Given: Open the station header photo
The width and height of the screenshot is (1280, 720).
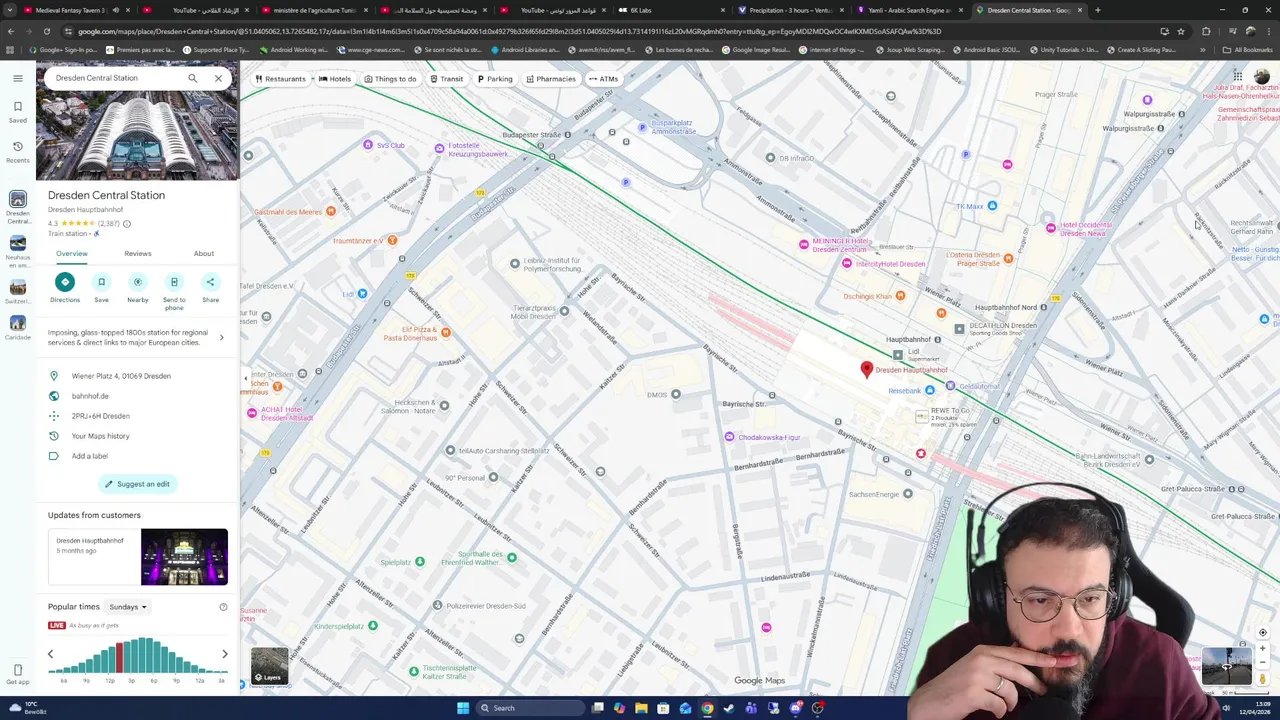Looking at the screenshot, I should point(138,137).
